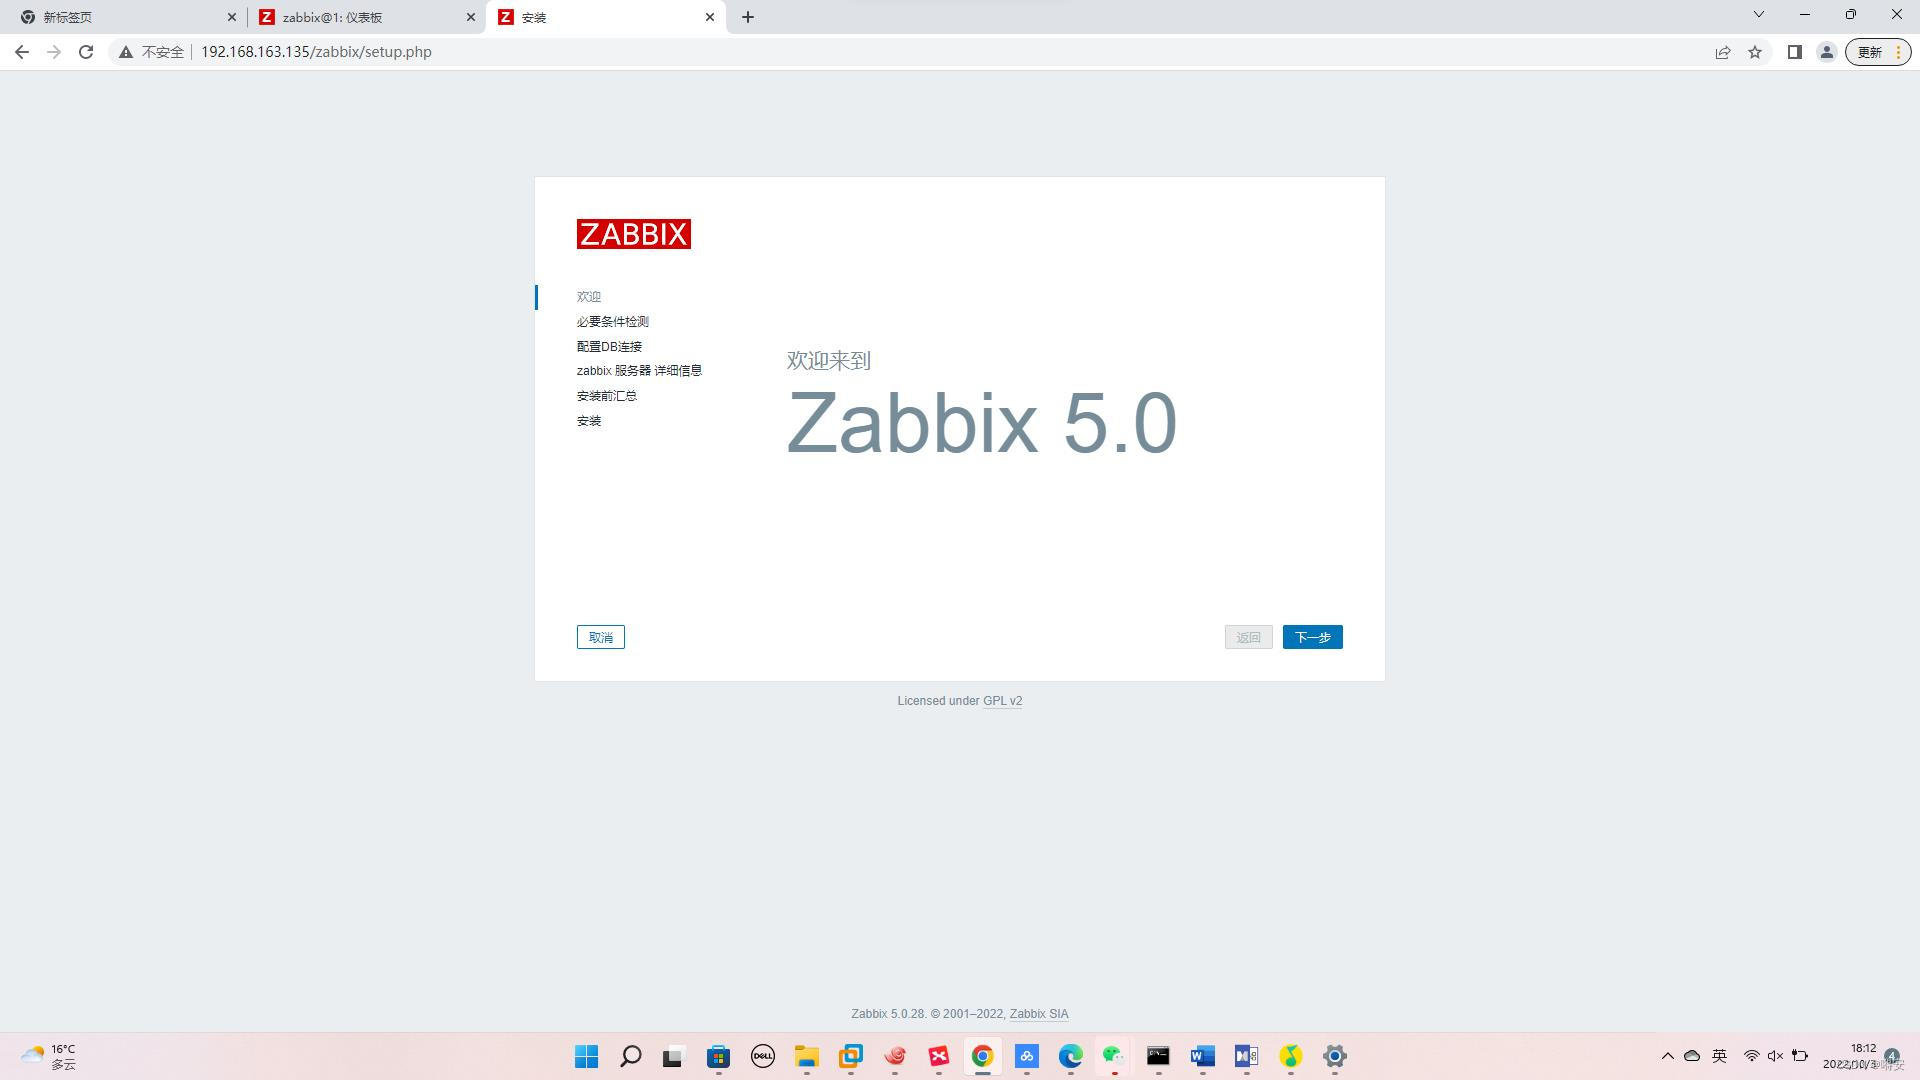Select the 必要条件检测 setup step

612,322
